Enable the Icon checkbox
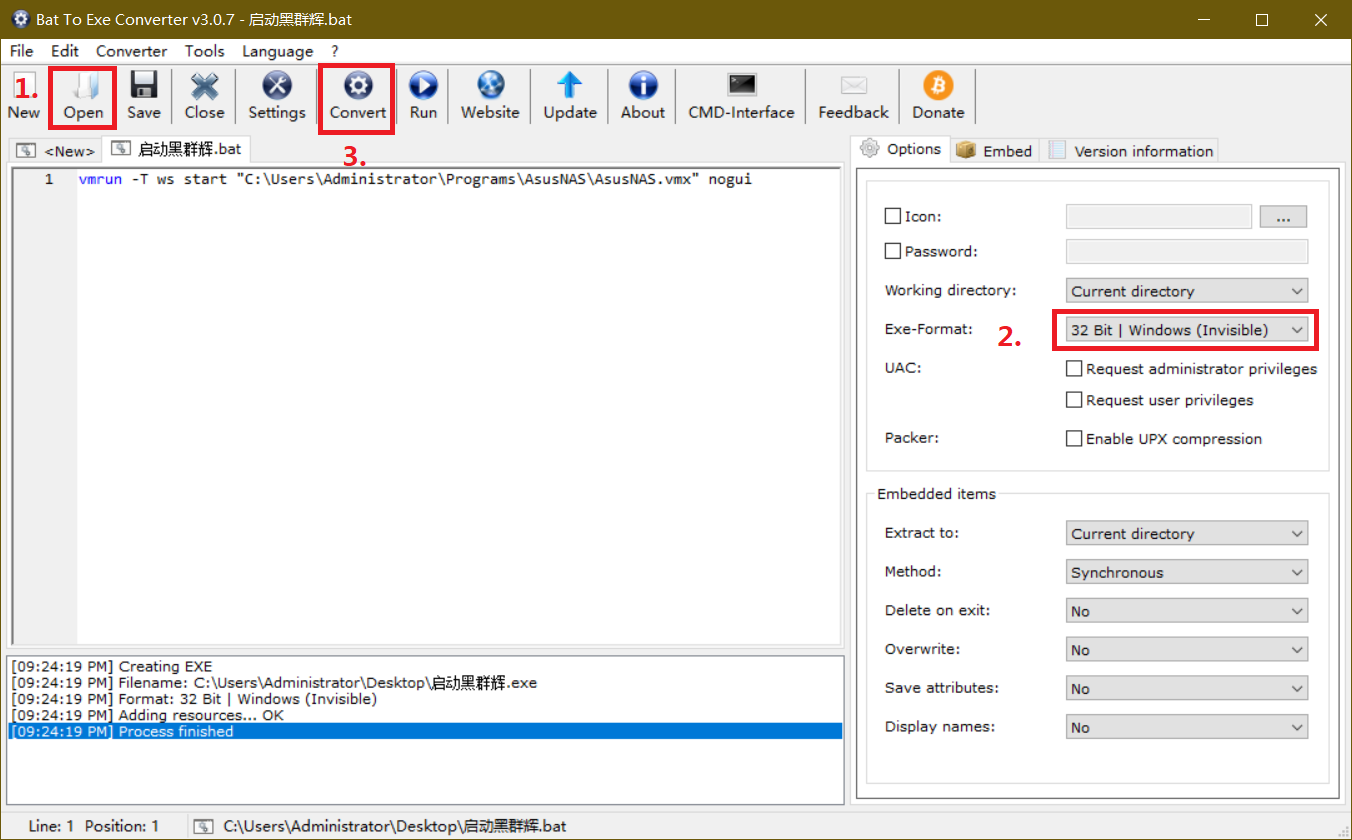 893,216
